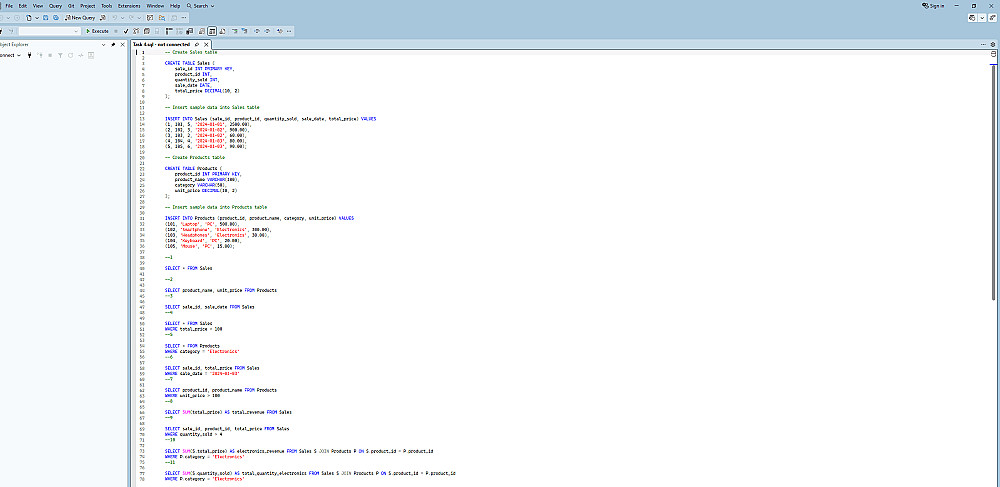Increase line indent icon
This screenshot has width=1000, height=487.
point(267,31)
